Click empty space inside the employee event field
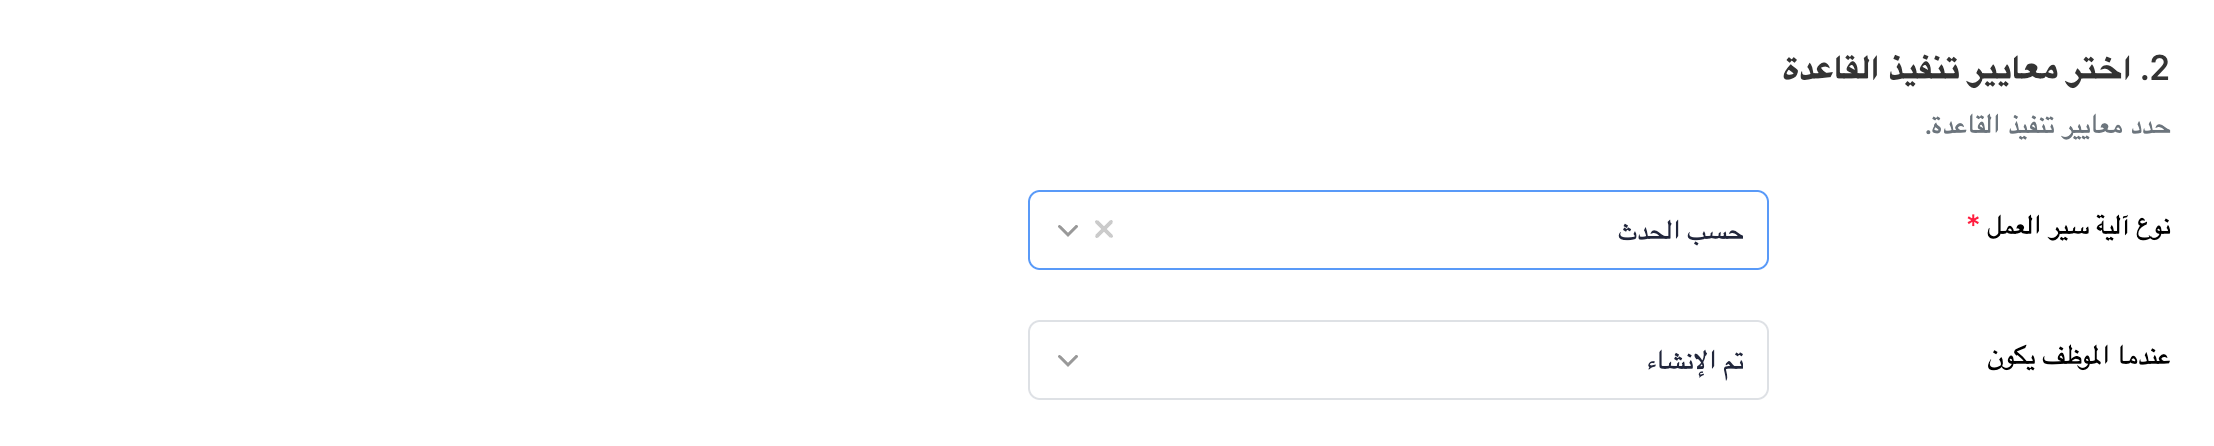 1350,360
